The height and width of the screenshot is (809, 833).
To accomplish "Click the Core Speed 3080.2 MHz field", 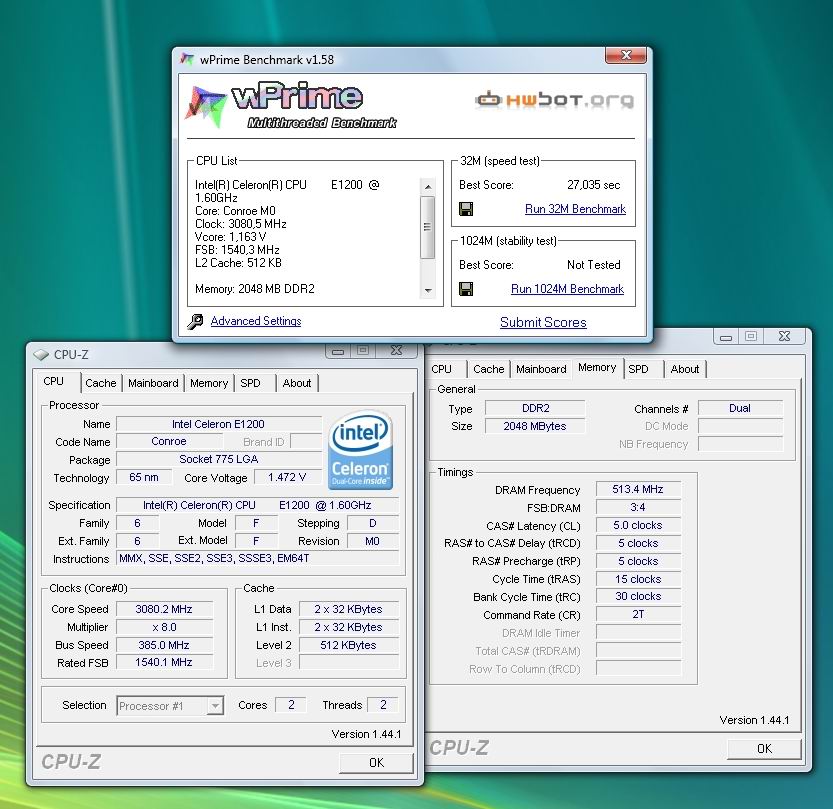I will point(164,609).
